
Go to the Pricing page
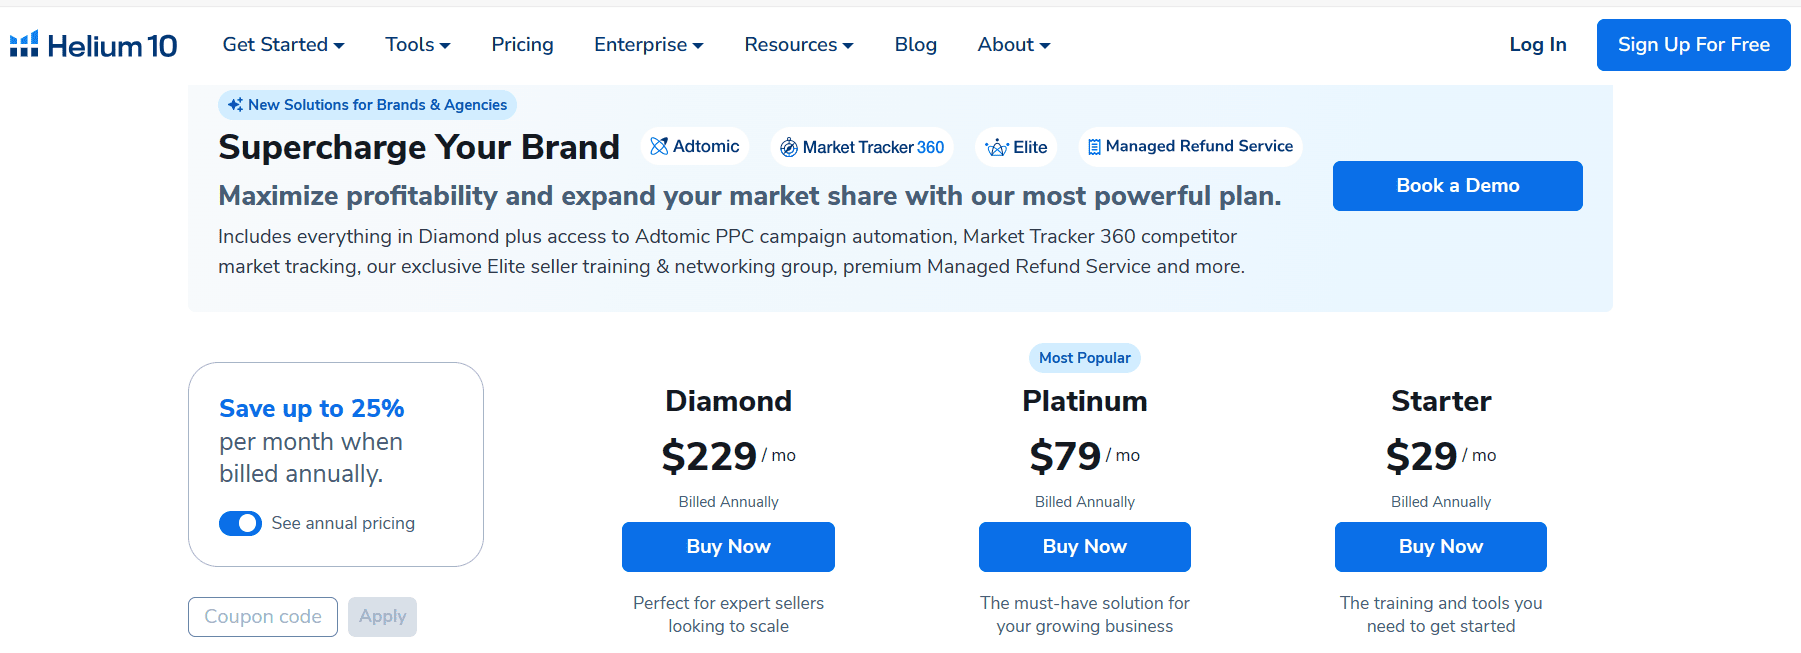click(522, 45)
